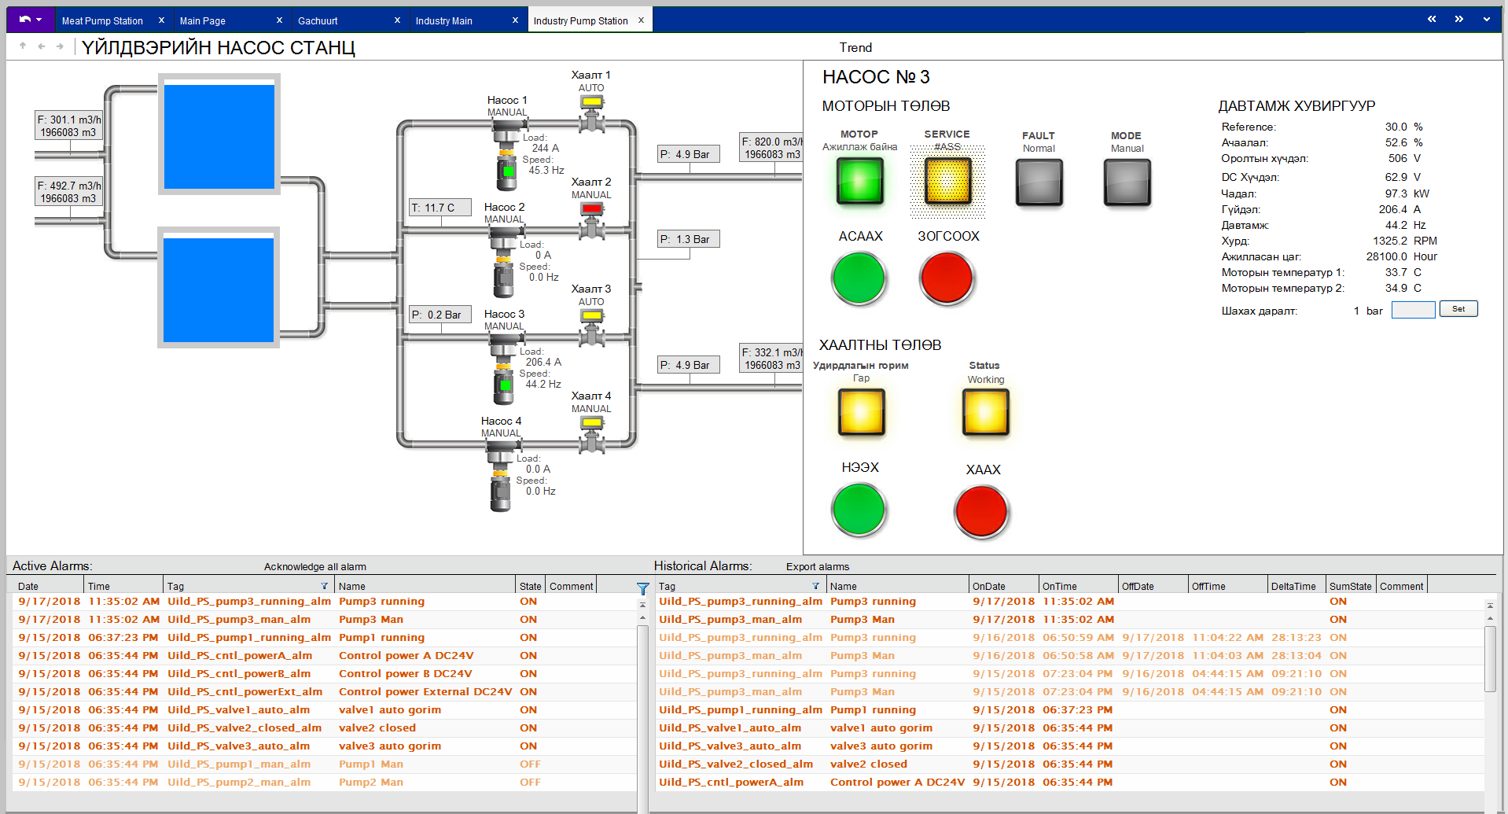Click the back arrow in navigation bar

click(41, 46)
